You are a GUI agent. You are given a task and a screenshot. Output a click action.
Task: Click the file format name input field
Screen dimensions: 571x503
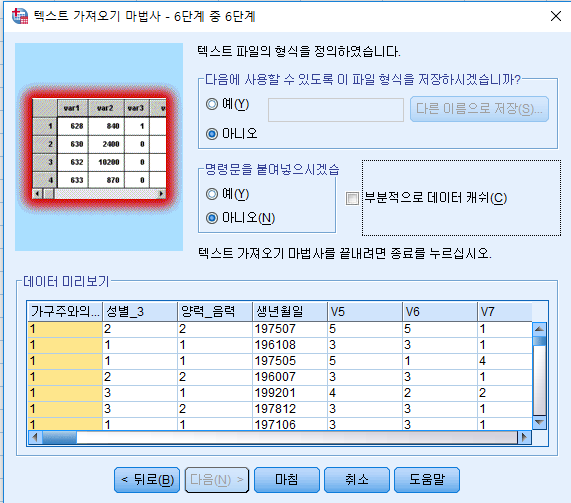(336, 110)
